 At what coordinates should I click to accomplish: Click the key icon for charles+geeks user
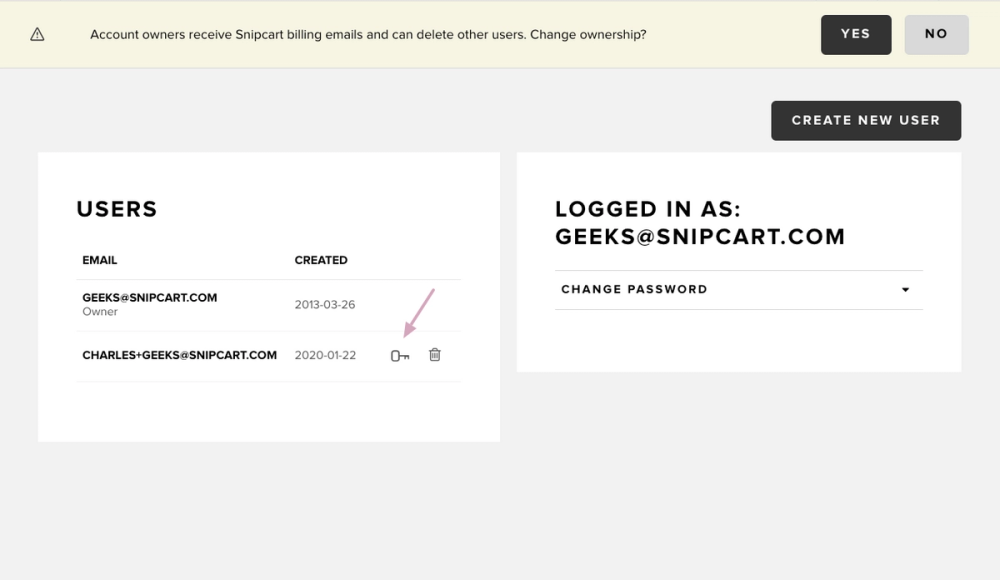point(399,356)
